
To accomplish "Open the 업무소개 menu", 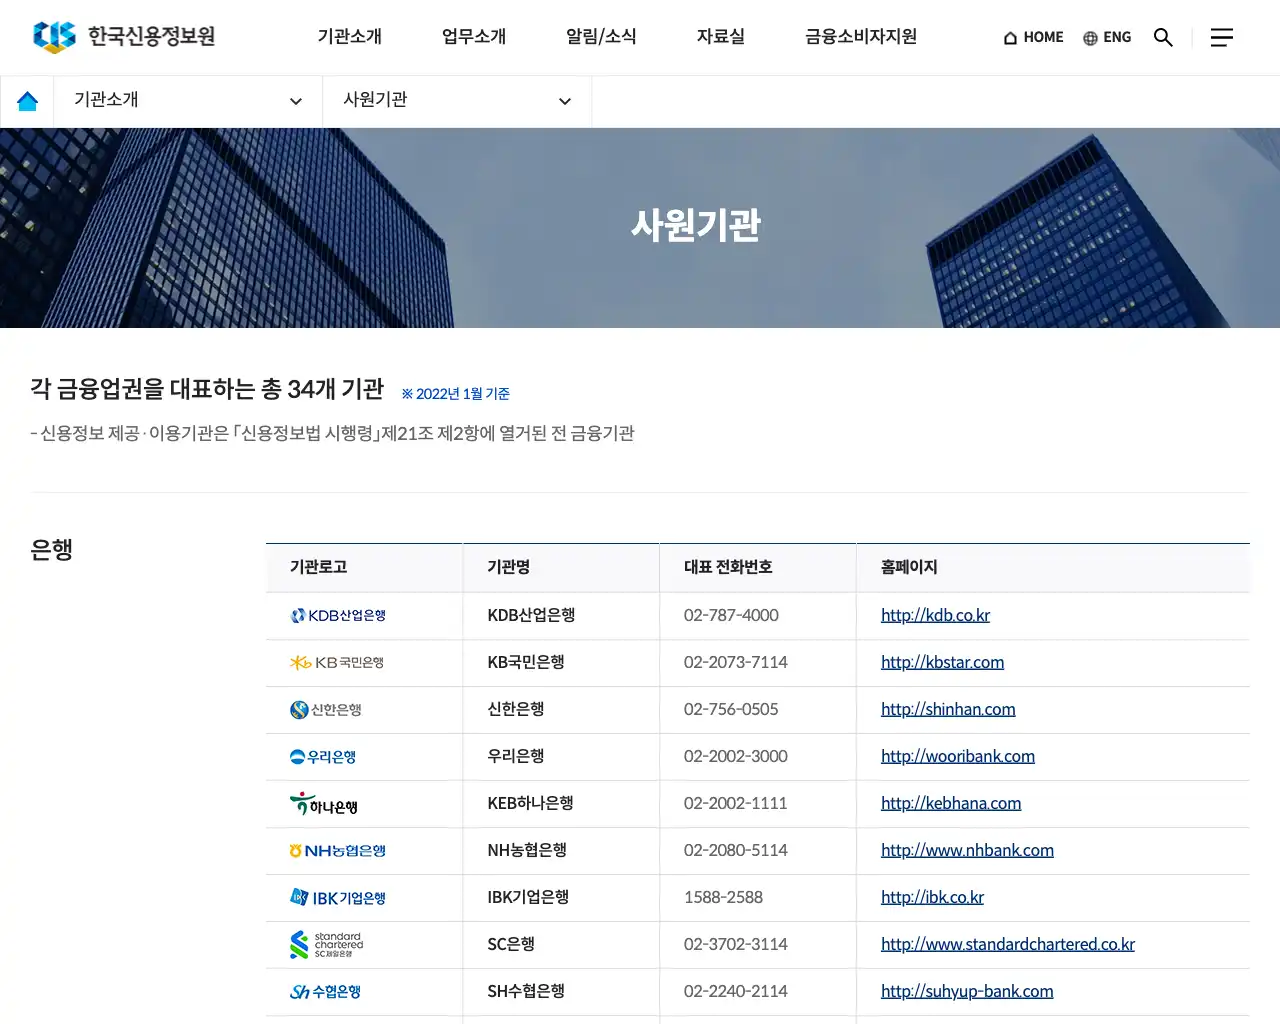I will point(473,37).
